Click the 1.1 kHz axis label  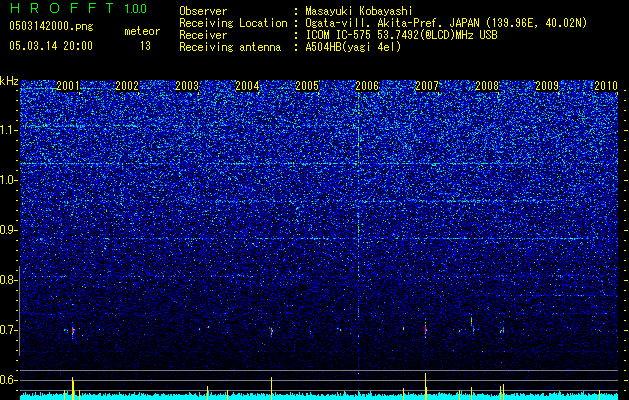(9, 130)
